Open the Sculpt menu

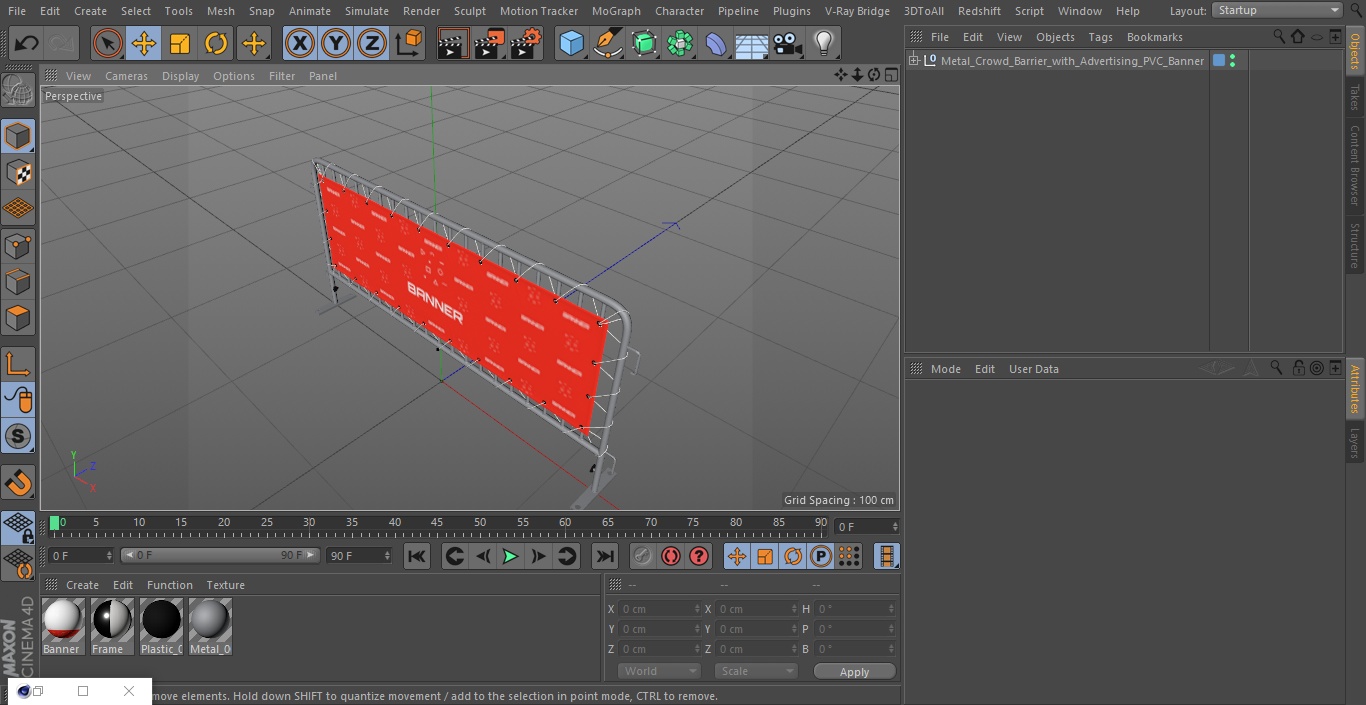pos(469,11)
